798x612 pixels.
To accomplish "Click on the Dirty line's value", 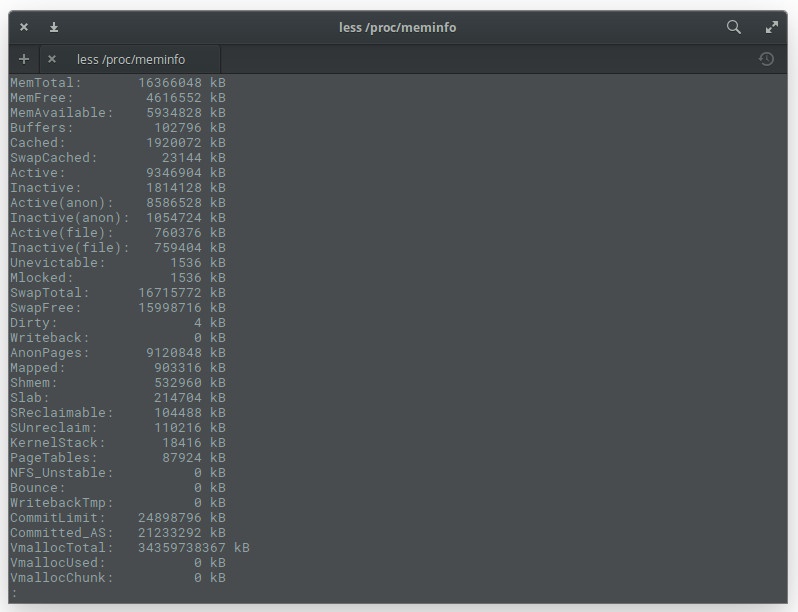I will (198, 323).
